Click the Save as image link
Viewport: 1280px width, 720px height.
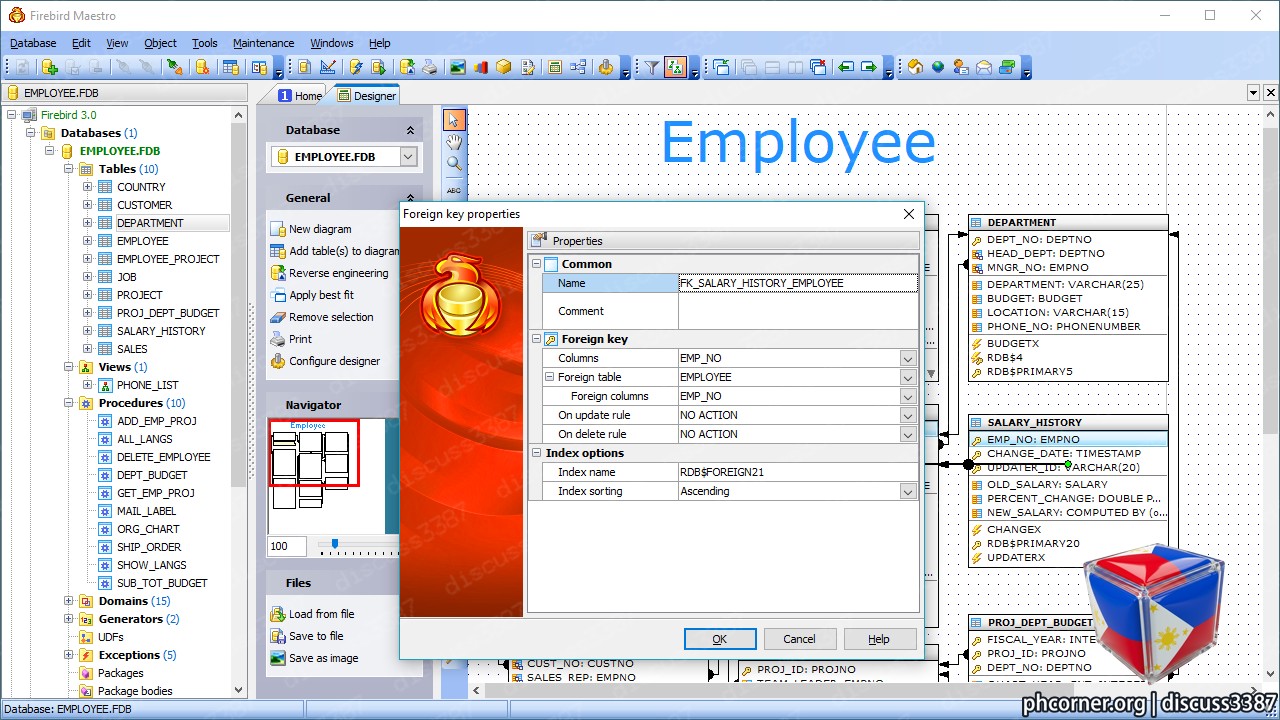(x=323, y=658)
